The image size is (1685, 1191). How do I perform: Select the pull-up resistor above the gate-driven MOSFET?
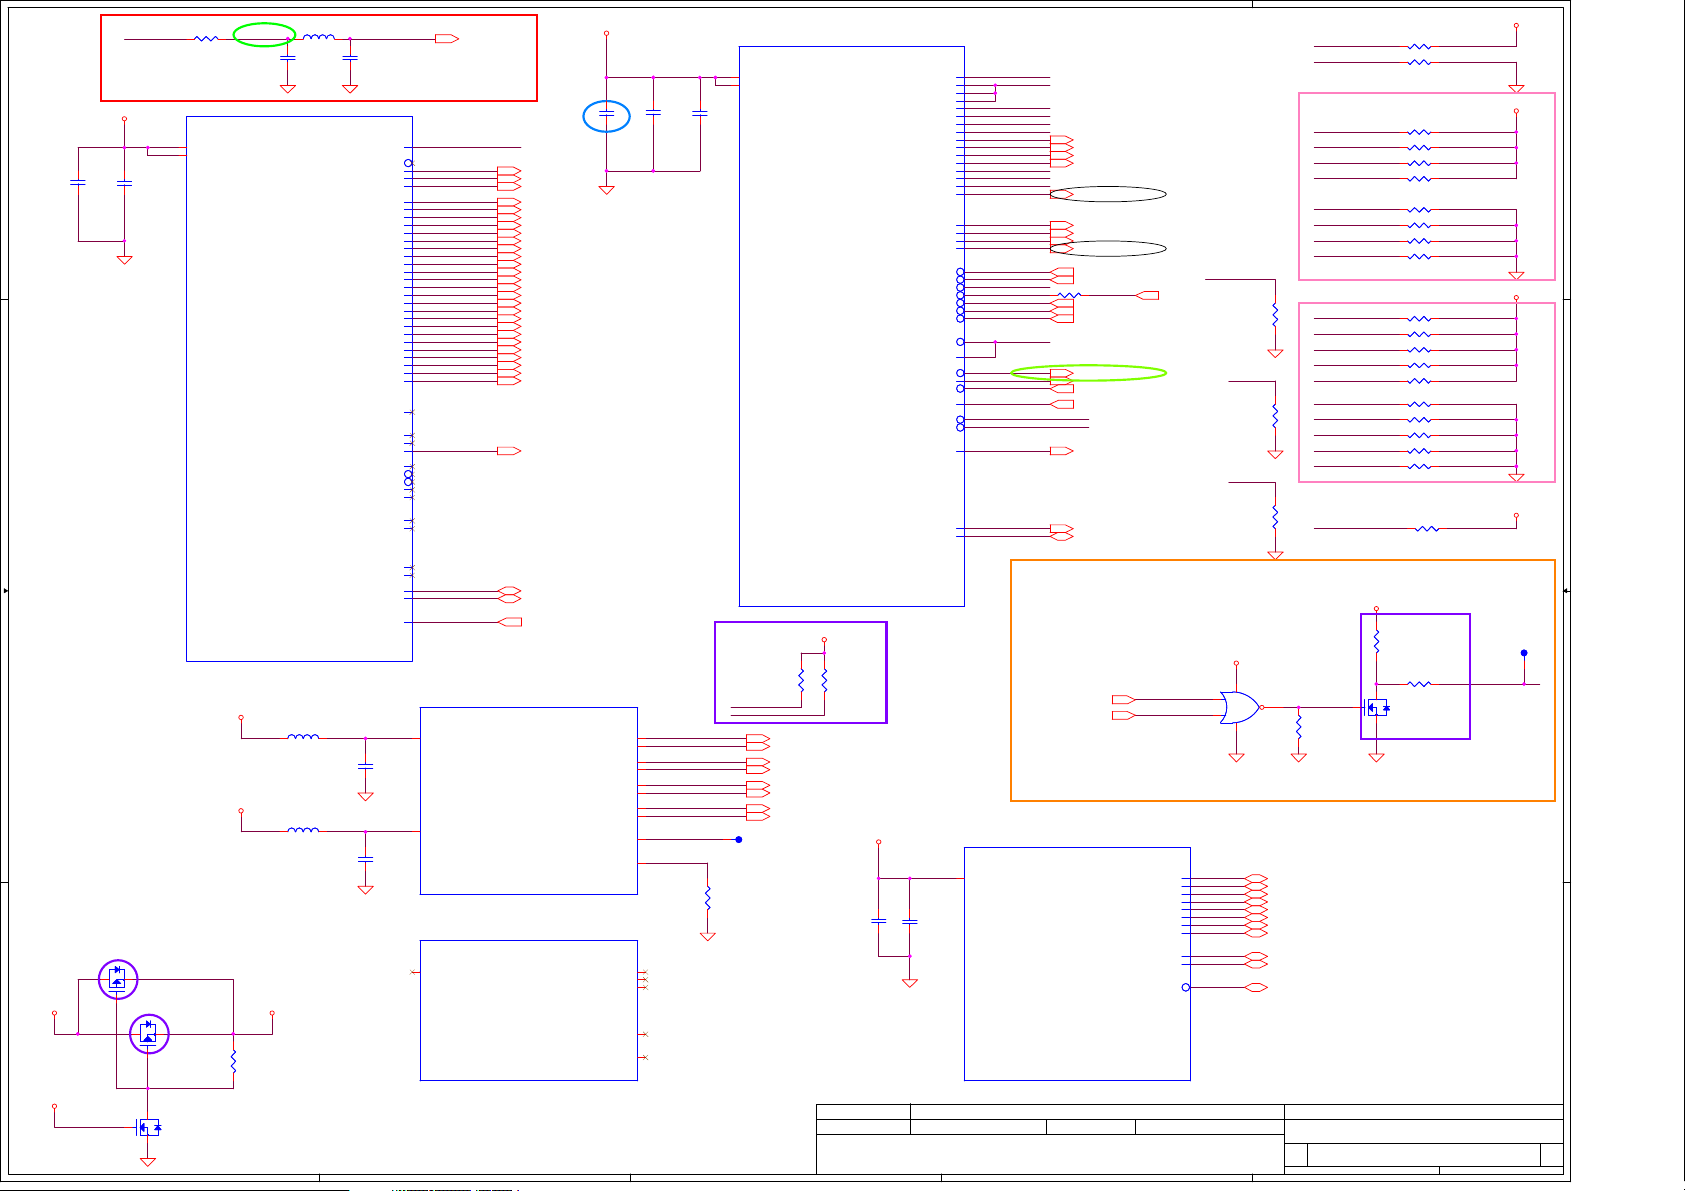(1377, 641)
